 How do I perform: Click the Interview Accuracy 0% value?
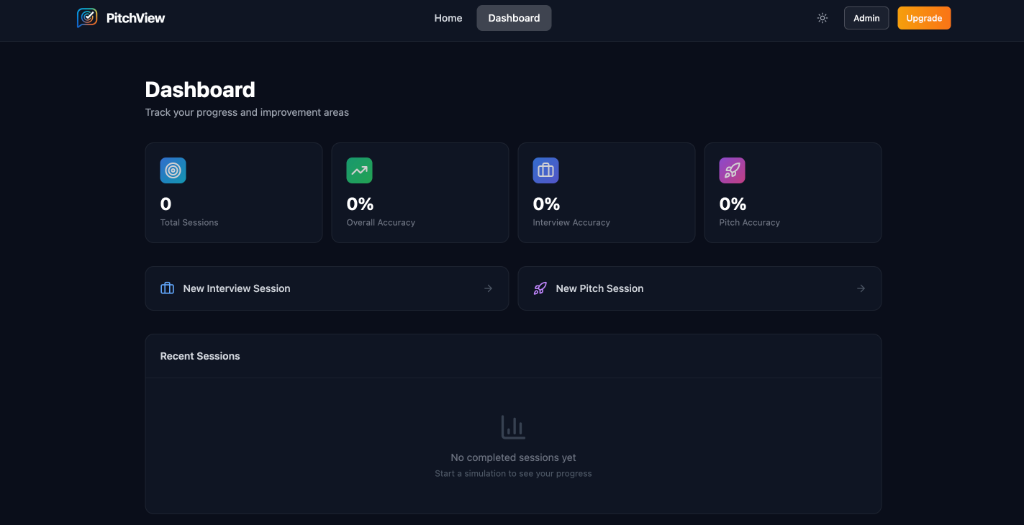click(x=547, y=204)
